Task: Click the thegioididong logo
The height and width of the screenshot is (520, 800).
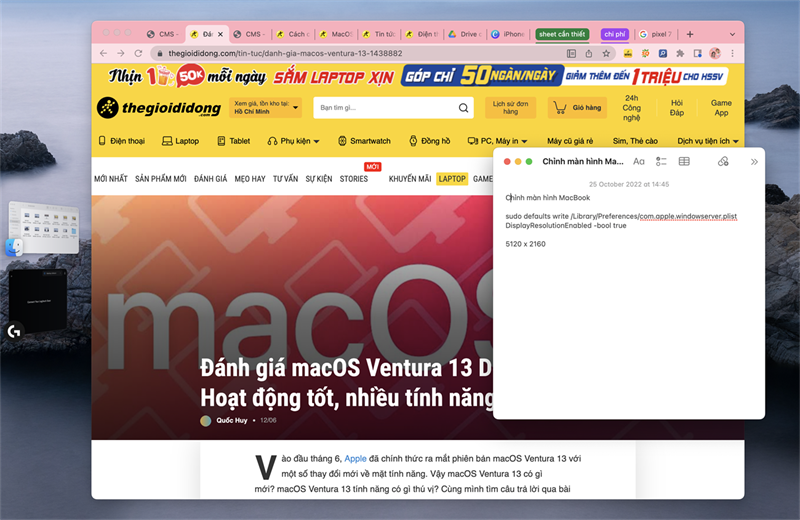Action: (159, 108)
